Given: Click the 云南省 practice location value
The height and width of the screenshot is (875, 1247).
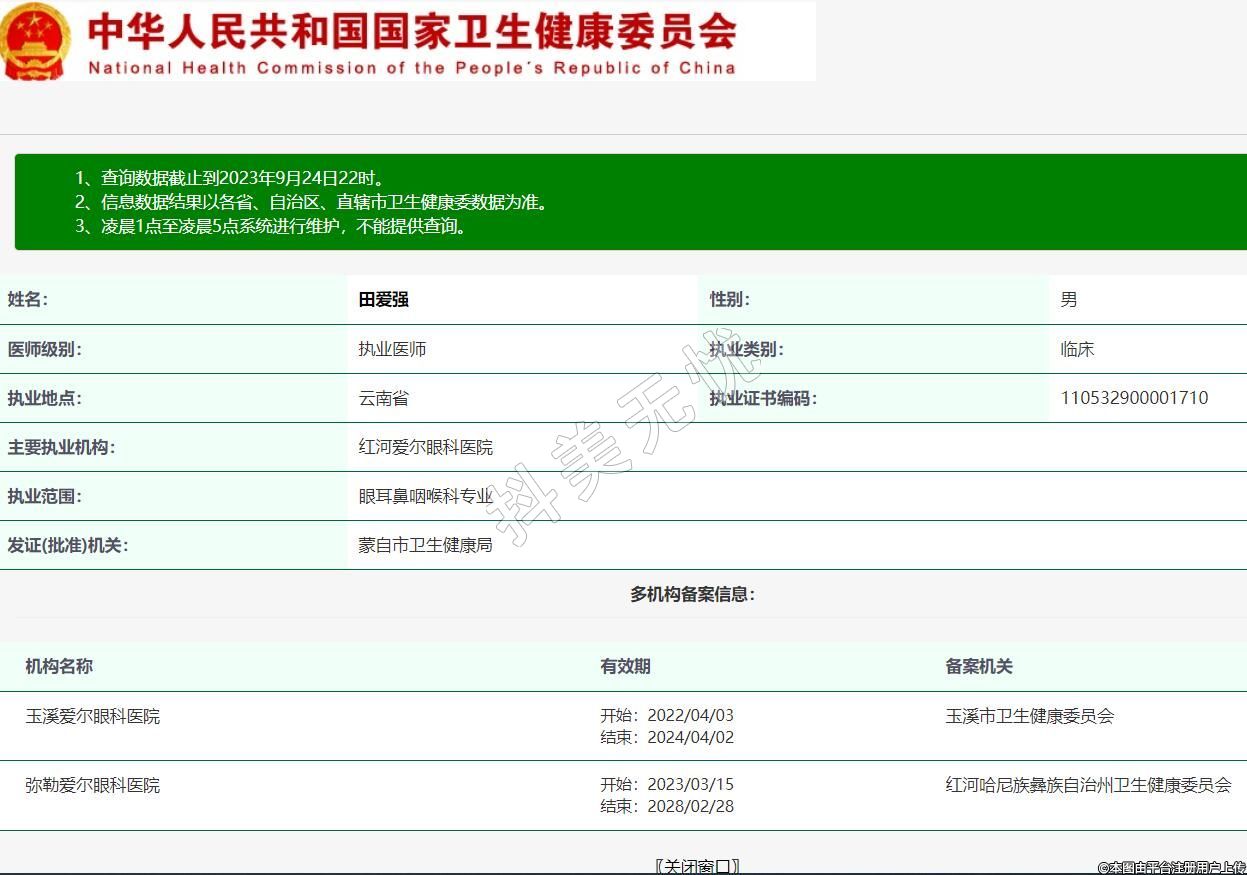Looking at the screenshot, I should pos(384,399).
